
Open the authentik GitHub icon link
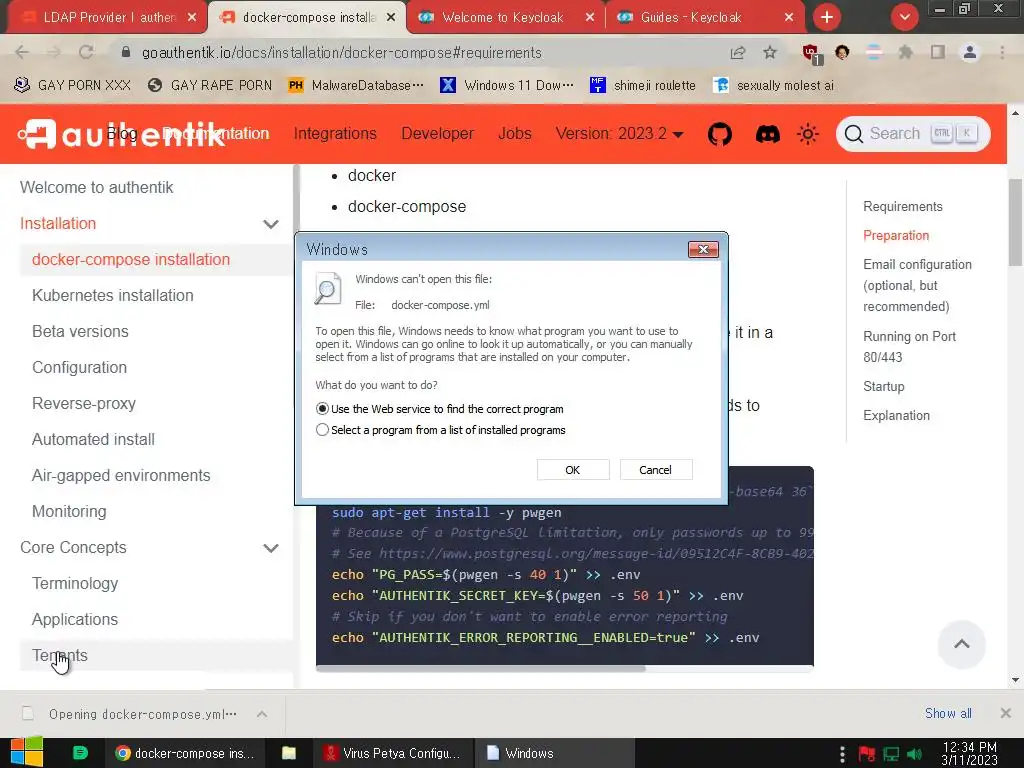(720, 134)
